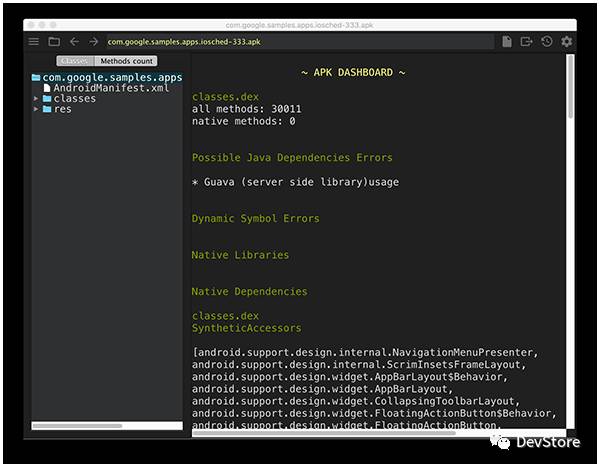Viewport: 600px width, 467px height.
Task: Click the 'APK DASHBOARD' heading
Action: point(353,72)
